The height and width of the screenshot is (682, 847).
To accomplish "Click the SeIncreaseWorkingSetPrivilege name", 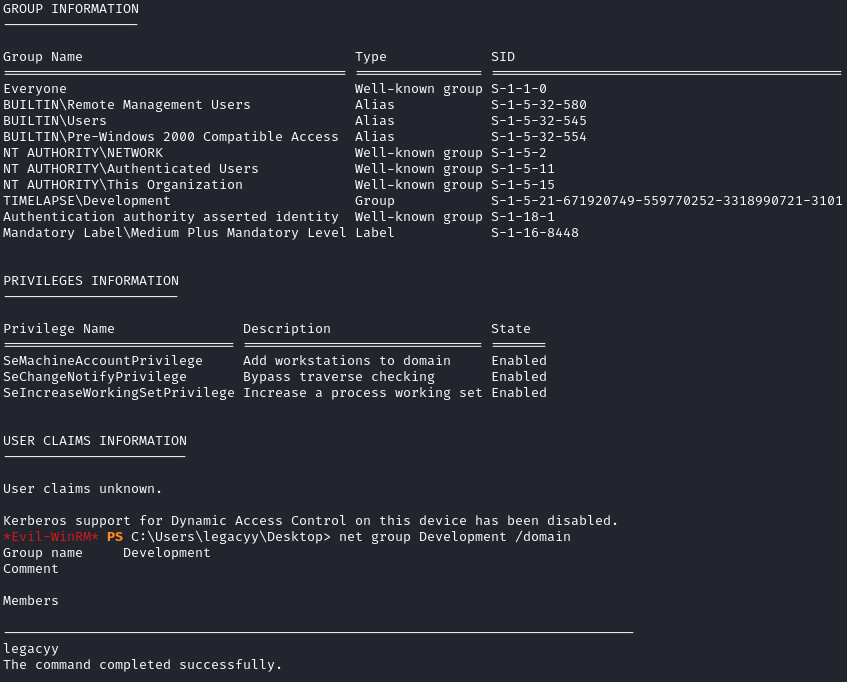I will 119,393.
